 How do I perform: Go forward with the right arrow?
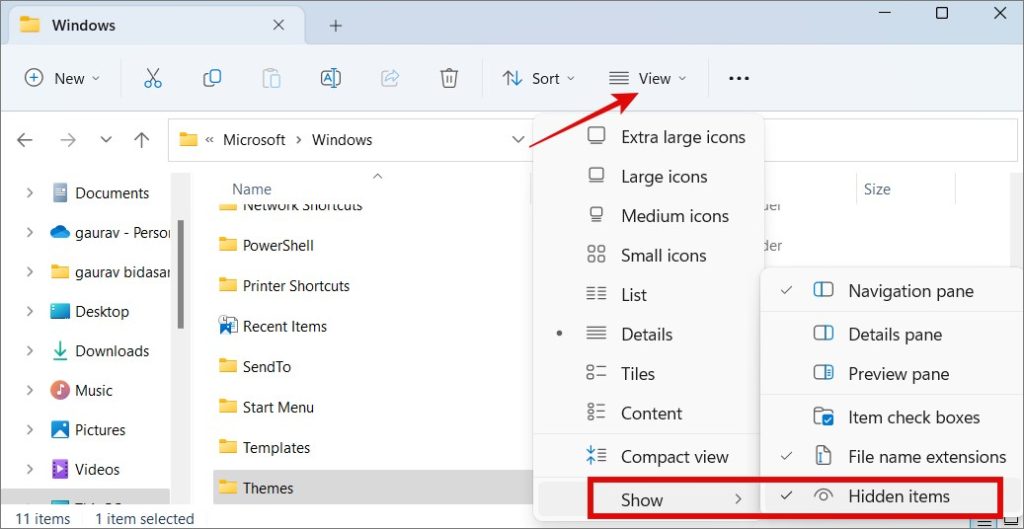68,140
